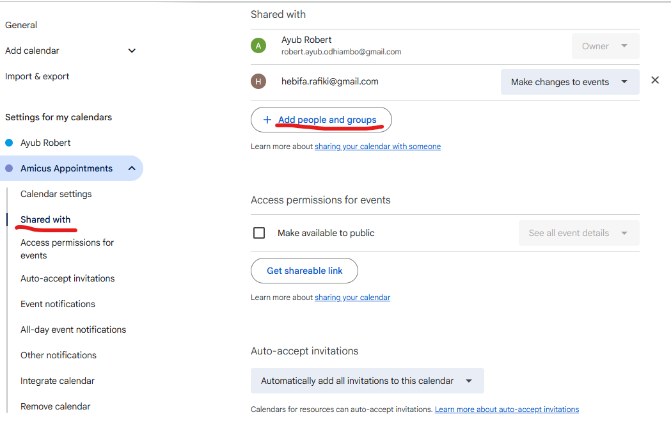This screenshot has height=421, width=671.
Task: Click hebifa.rafiki's brown avatar icon
Action: click(x=259, y=81)
